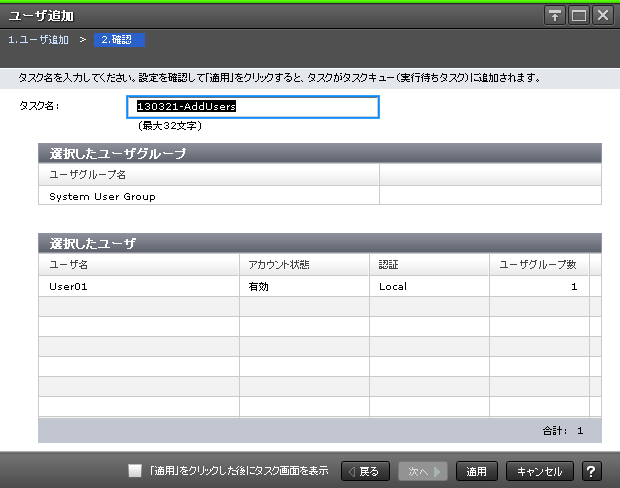Click the タスク名: label
The width and height of the screenshot is (620, 488).
[x=39, y=106]
